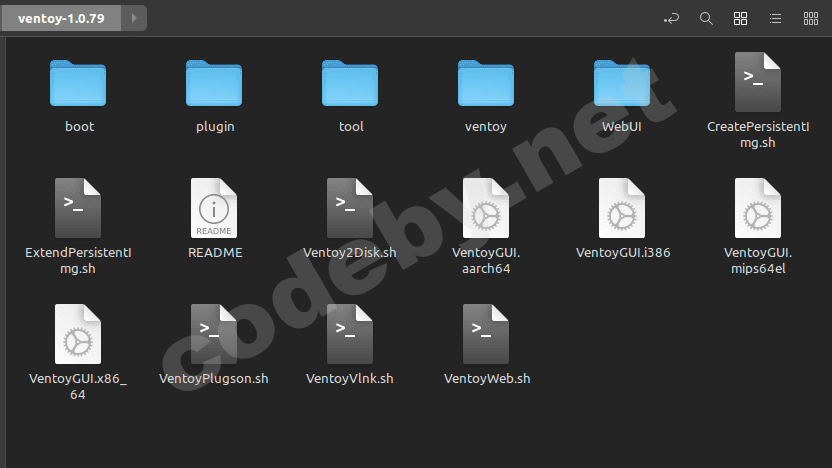
Task: Select the VentoyGUI.i386 executable icon
Action: (622, 208)
